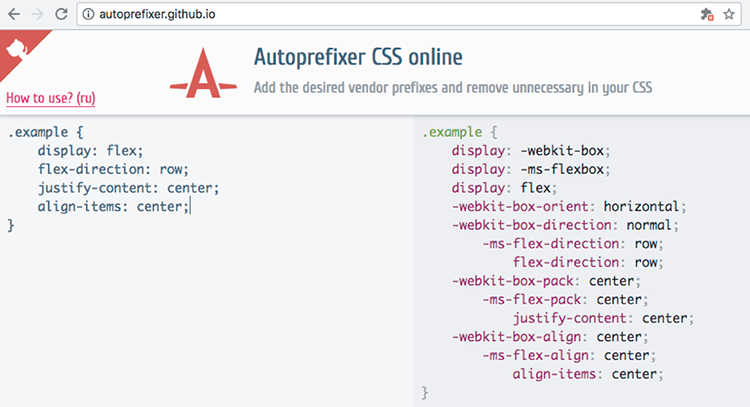Click the "Autoprefixer CSS online" heading
This screenshot has height=407, width=750.
(359, 55)
